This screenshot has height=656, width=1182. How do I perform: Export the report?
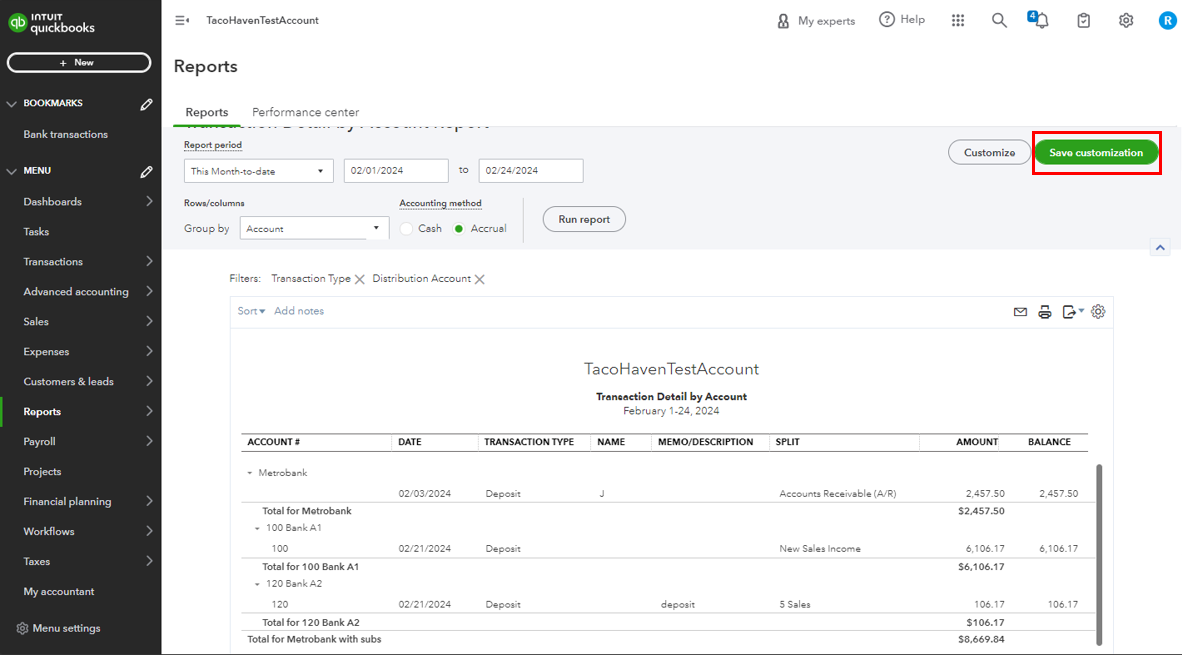coord(1073,311)
